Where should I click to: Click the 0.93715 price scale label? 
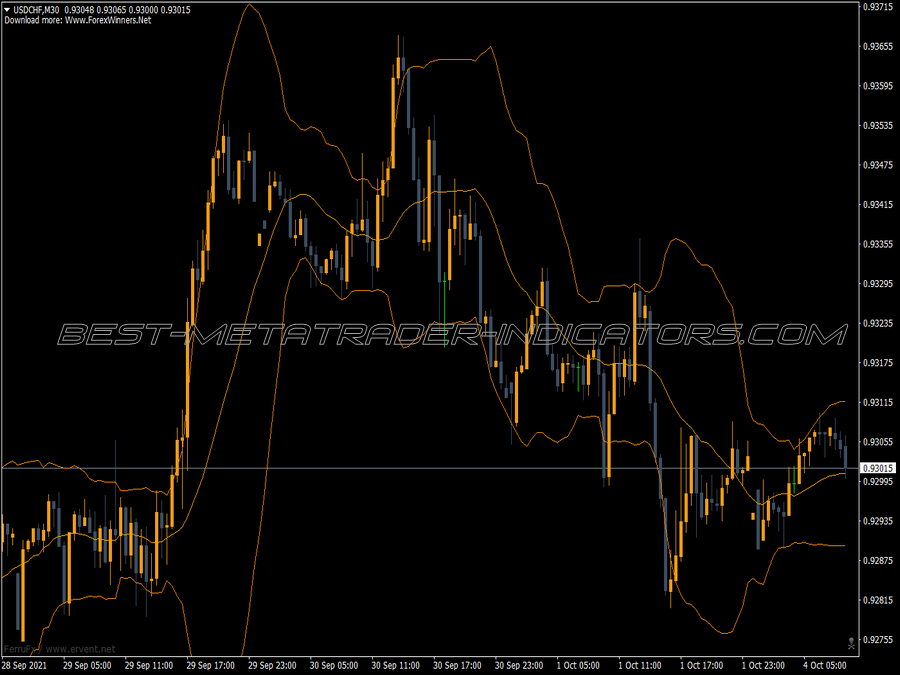click(878, 7)
